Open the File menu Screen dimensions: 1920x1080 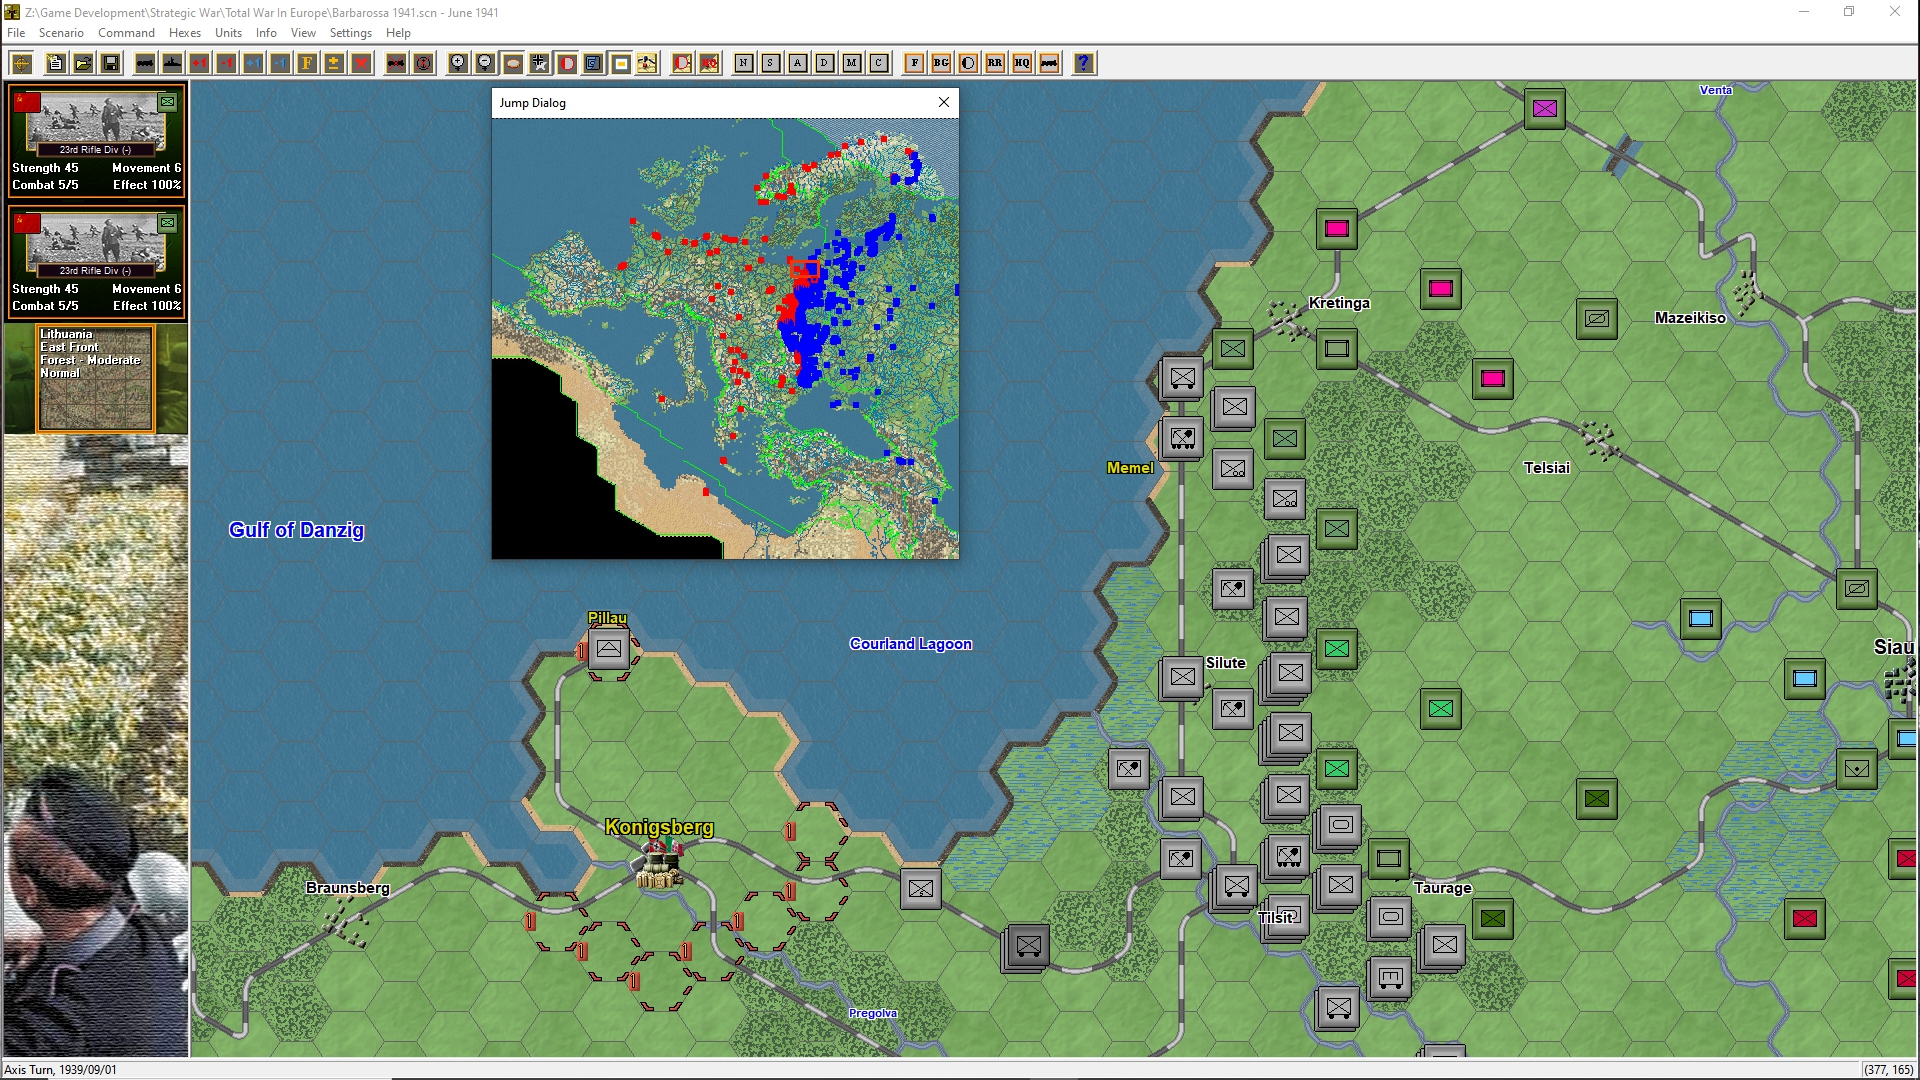pos(16,33)
